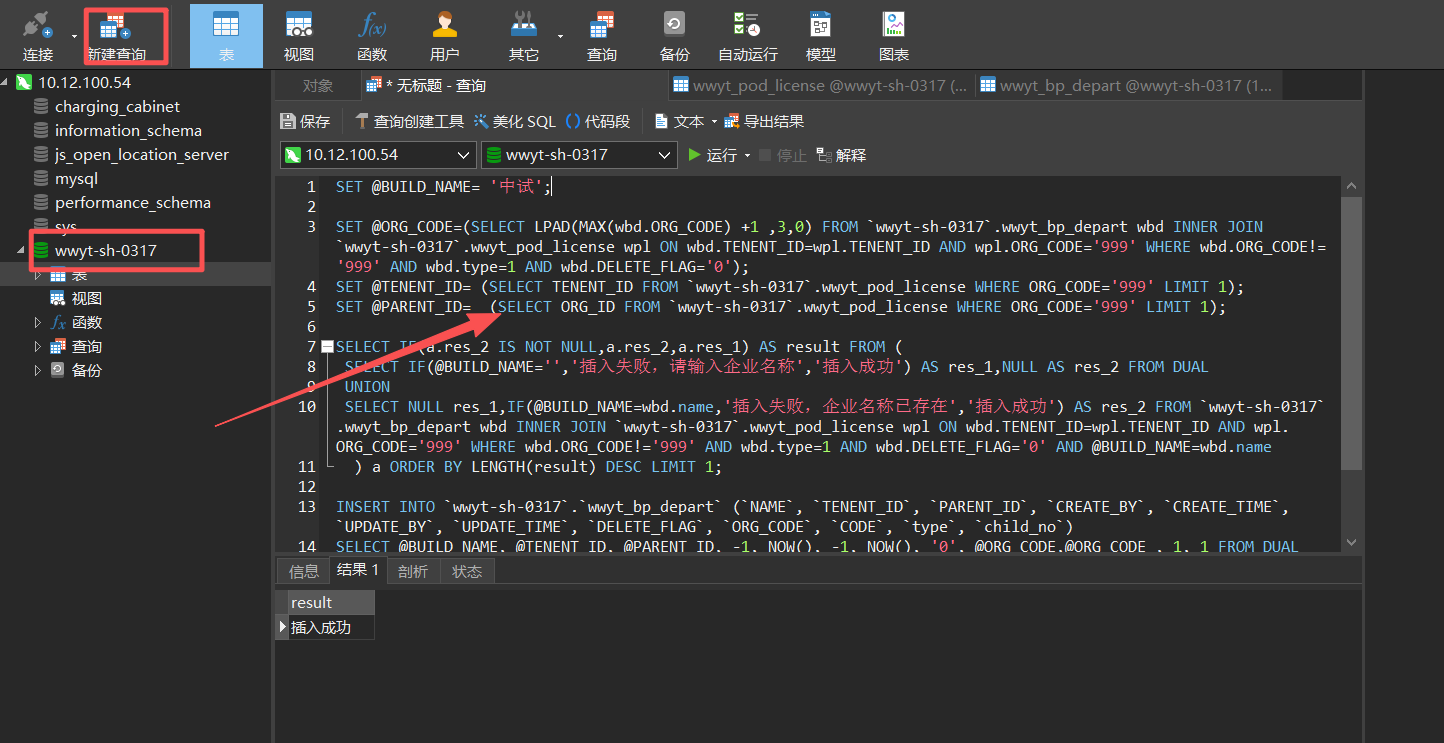Open the 自动运行 automation toolbar icon

point(747,35)
